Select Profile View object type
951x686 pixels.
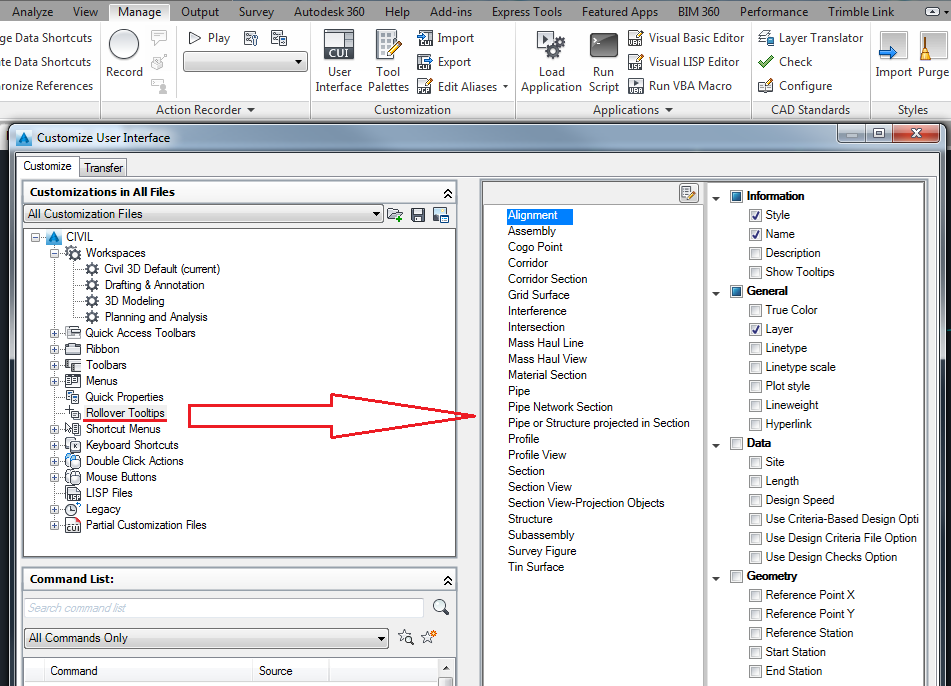[537, 455]
